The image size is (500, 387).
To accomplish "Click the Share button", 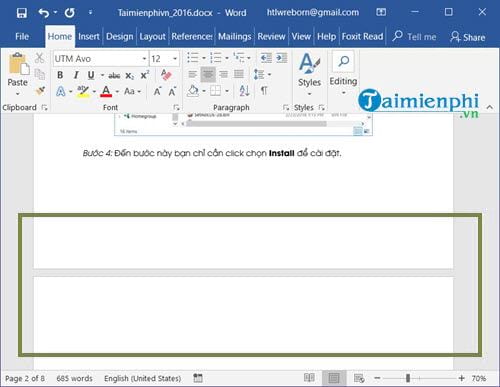I will pos(468,37).
